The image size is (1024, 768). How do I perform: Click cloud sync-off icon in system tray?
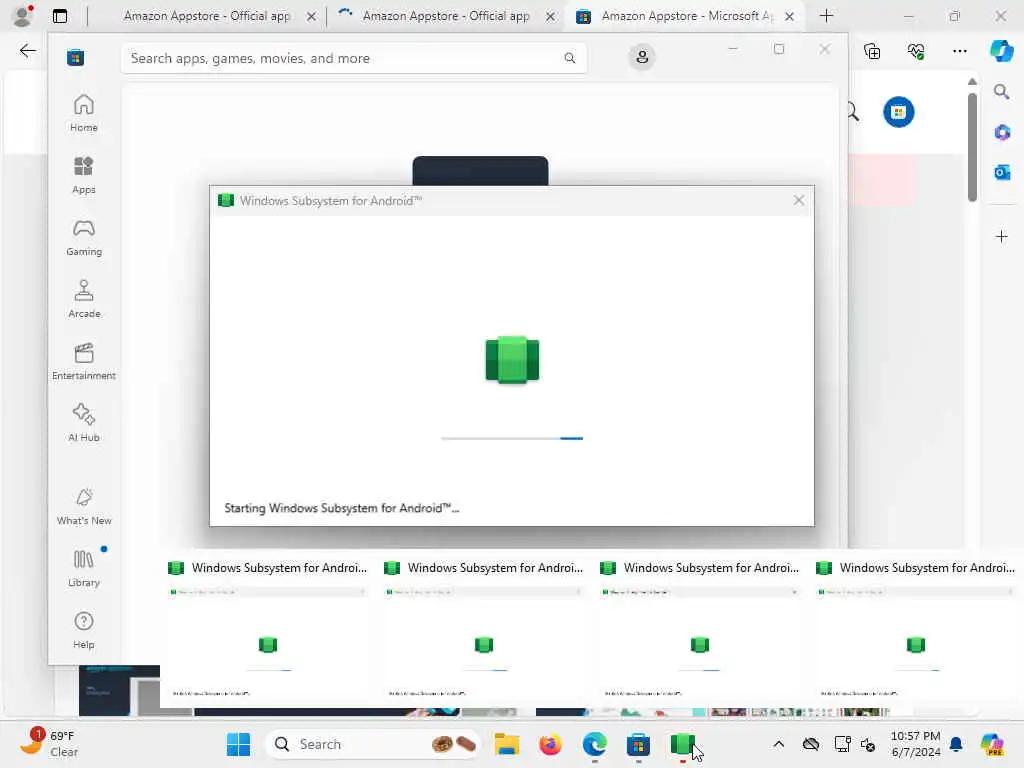point(811,744)
